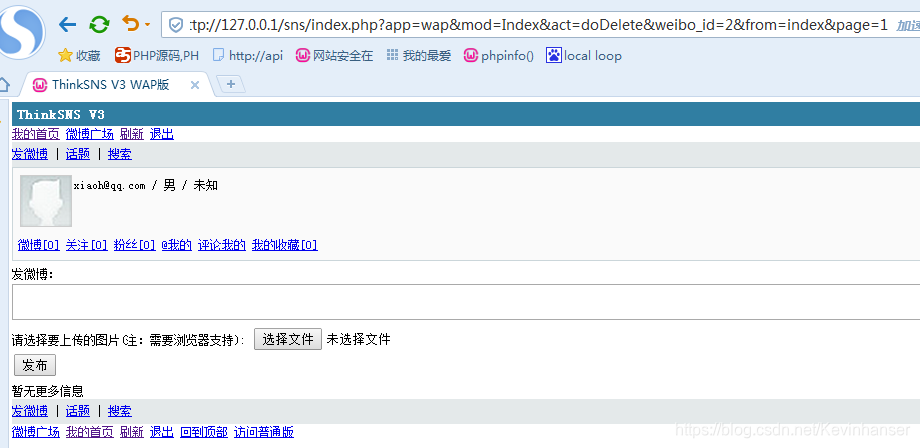Open http://api bookmark
The width and height of the screenshot is (920, 448).
(x=247, y=56)
